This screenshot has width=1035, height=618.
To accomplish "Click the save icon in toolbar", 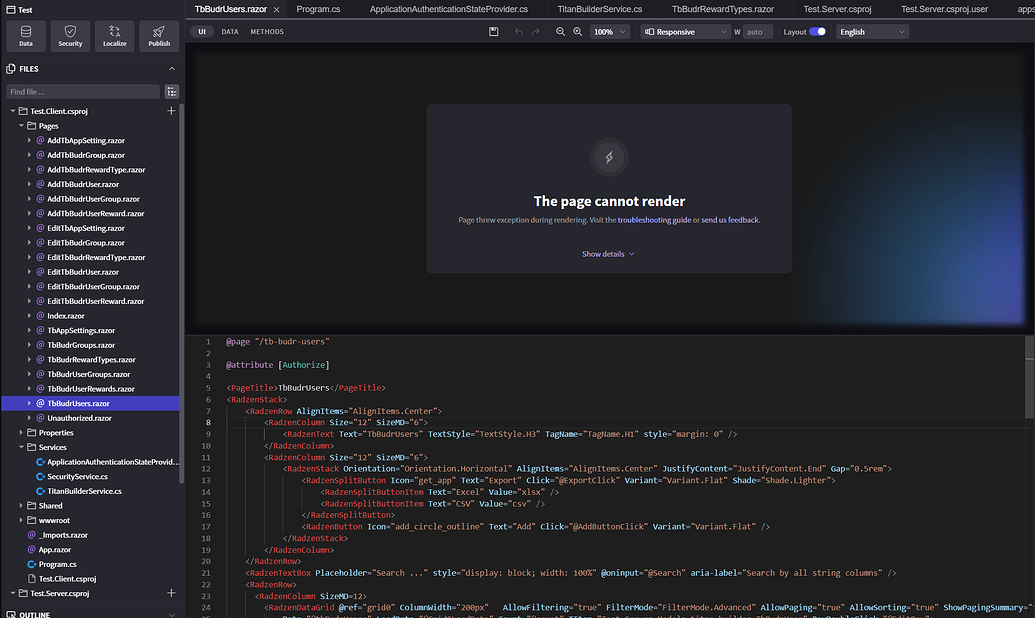I will click(x=493, y=32).
